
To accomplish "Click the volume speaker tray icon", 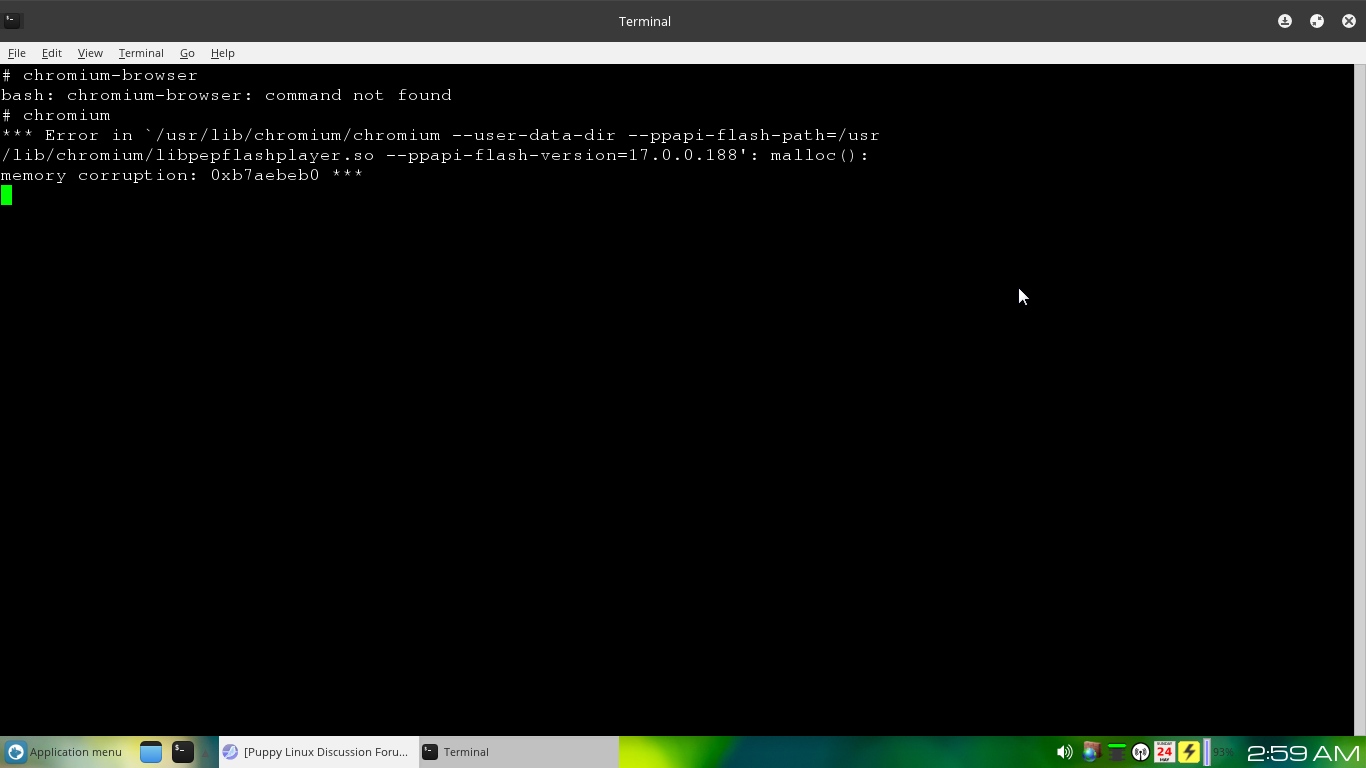I will click(x=1064, y=752).
